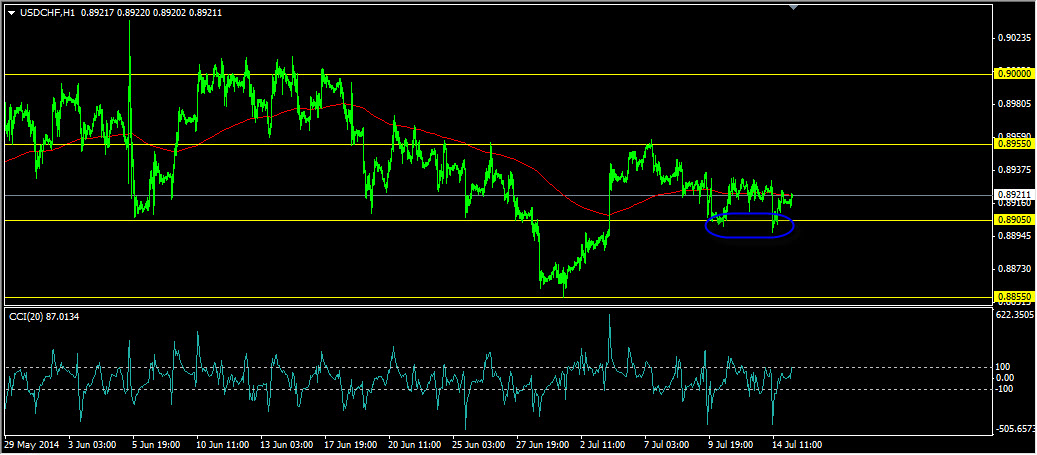The width and height of the screenshot is (1037, 455).
Task: Click the current price tag 0.89211
Action: coord(1013,195)
